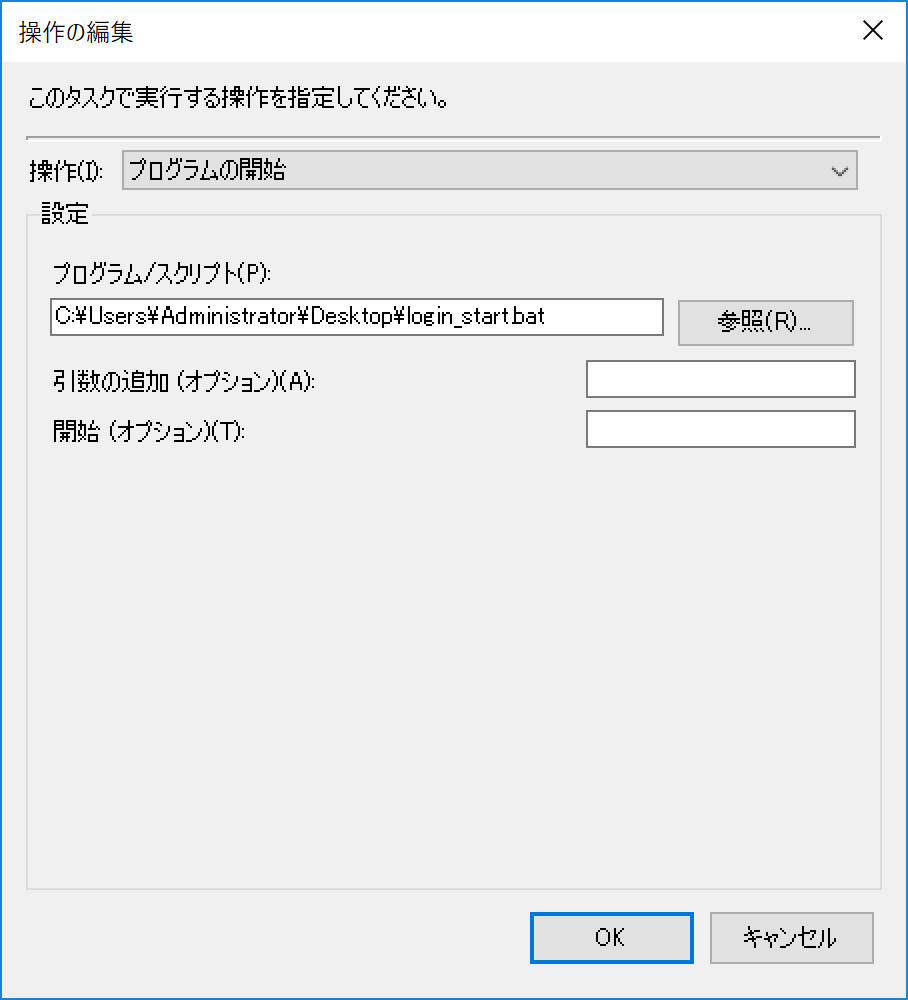Dismiss the dialog via キャンセル button
908x1000 pixels.
(791, 938)
